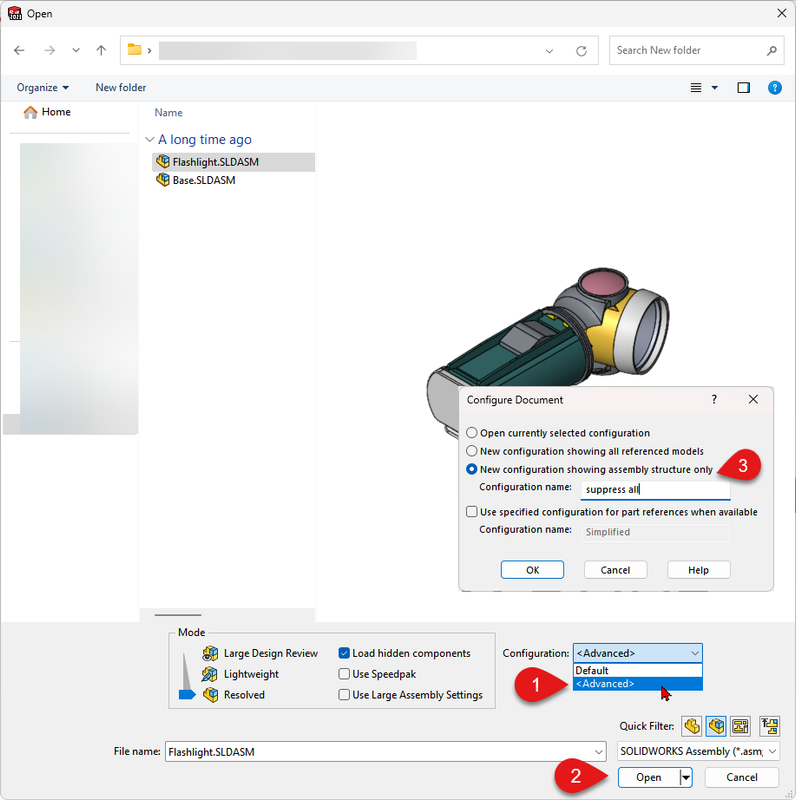Open the file type SOLIDWORKS Assembly dropdown

699,752
